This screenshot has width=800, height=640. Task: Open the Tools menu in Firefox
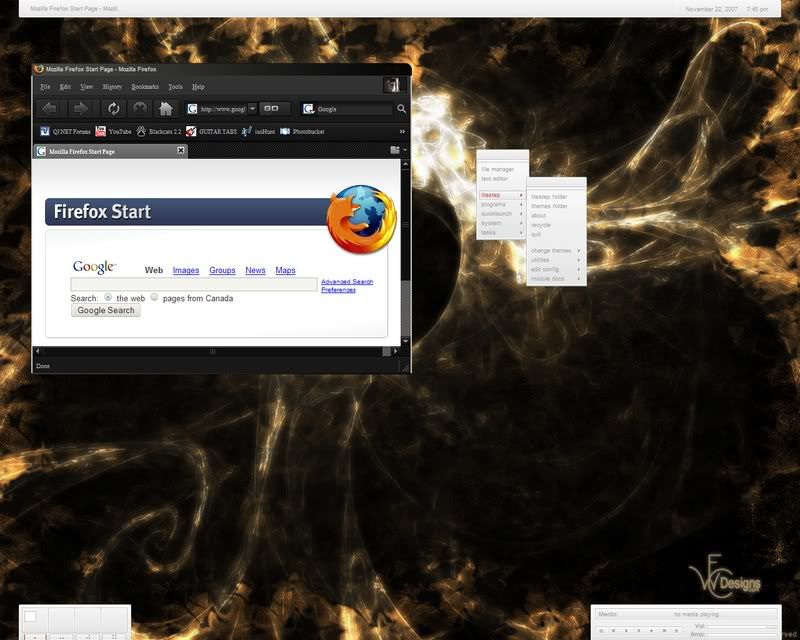[176, 87]
